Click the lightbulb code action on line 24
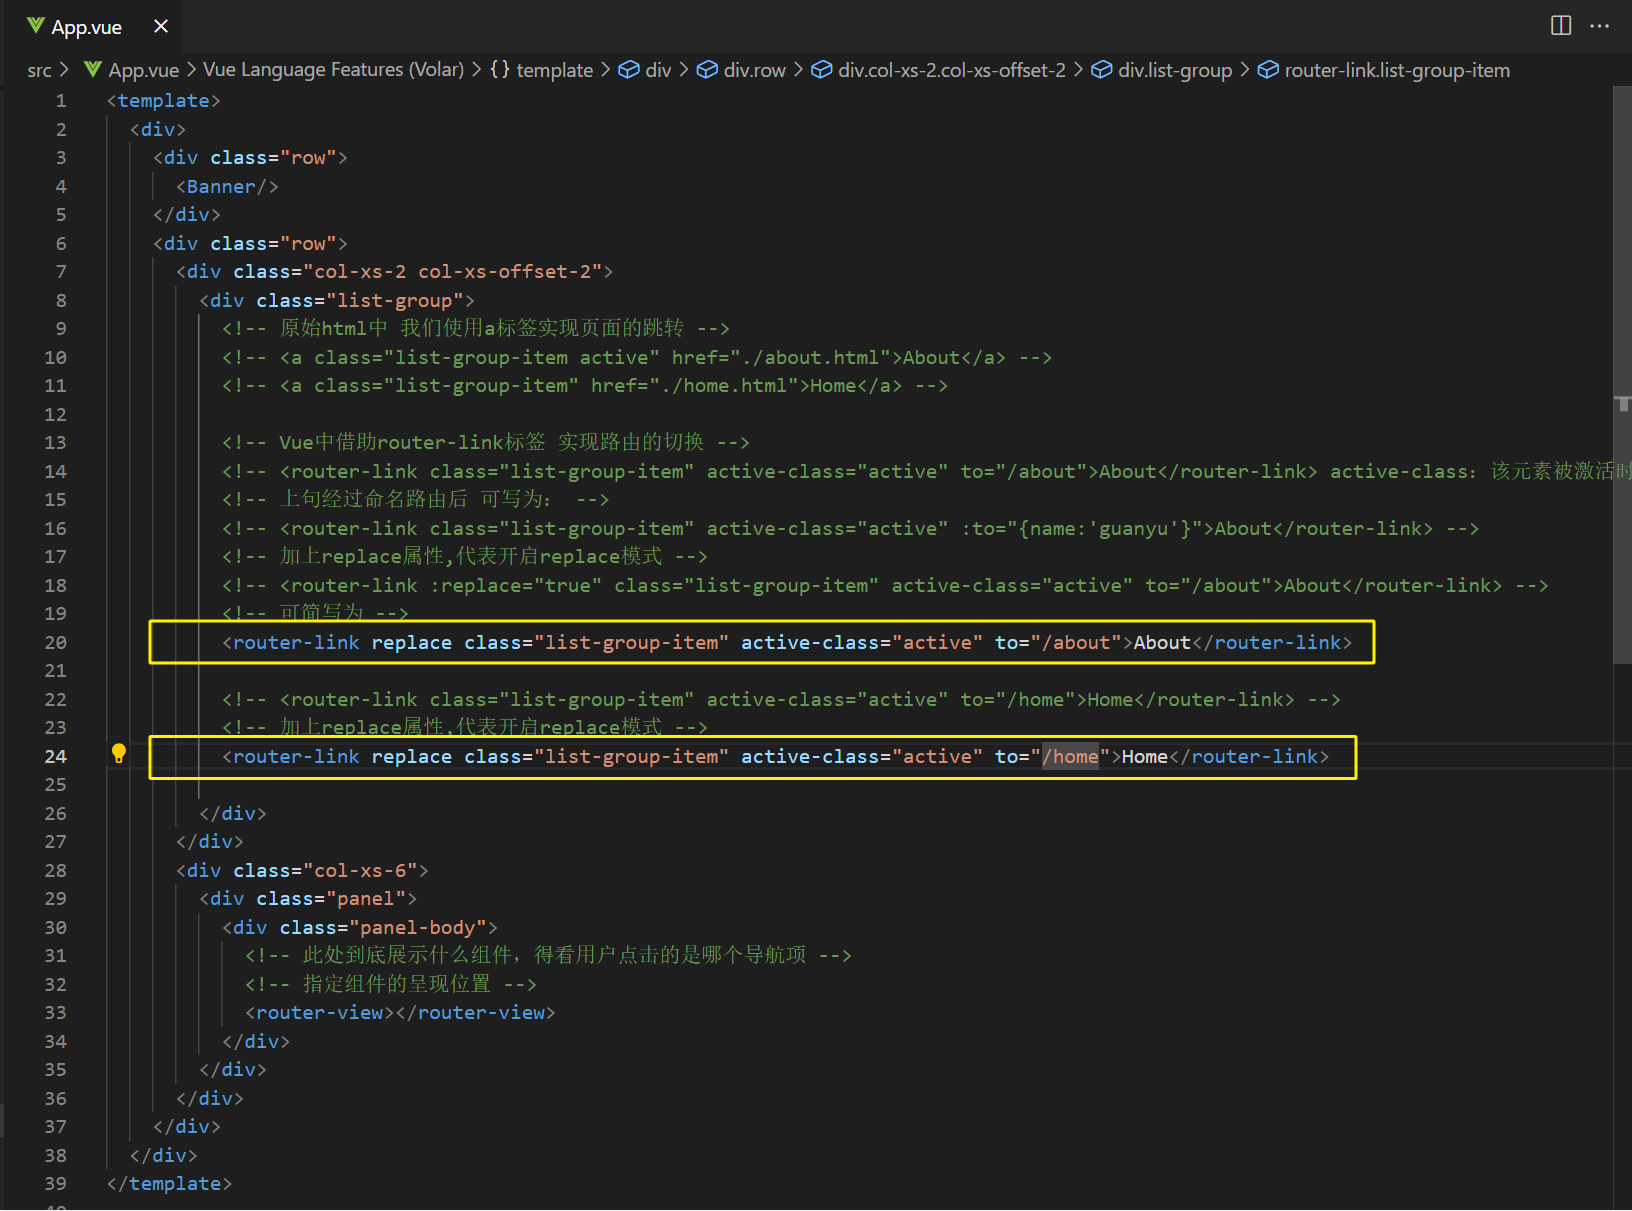 (118, 754)
